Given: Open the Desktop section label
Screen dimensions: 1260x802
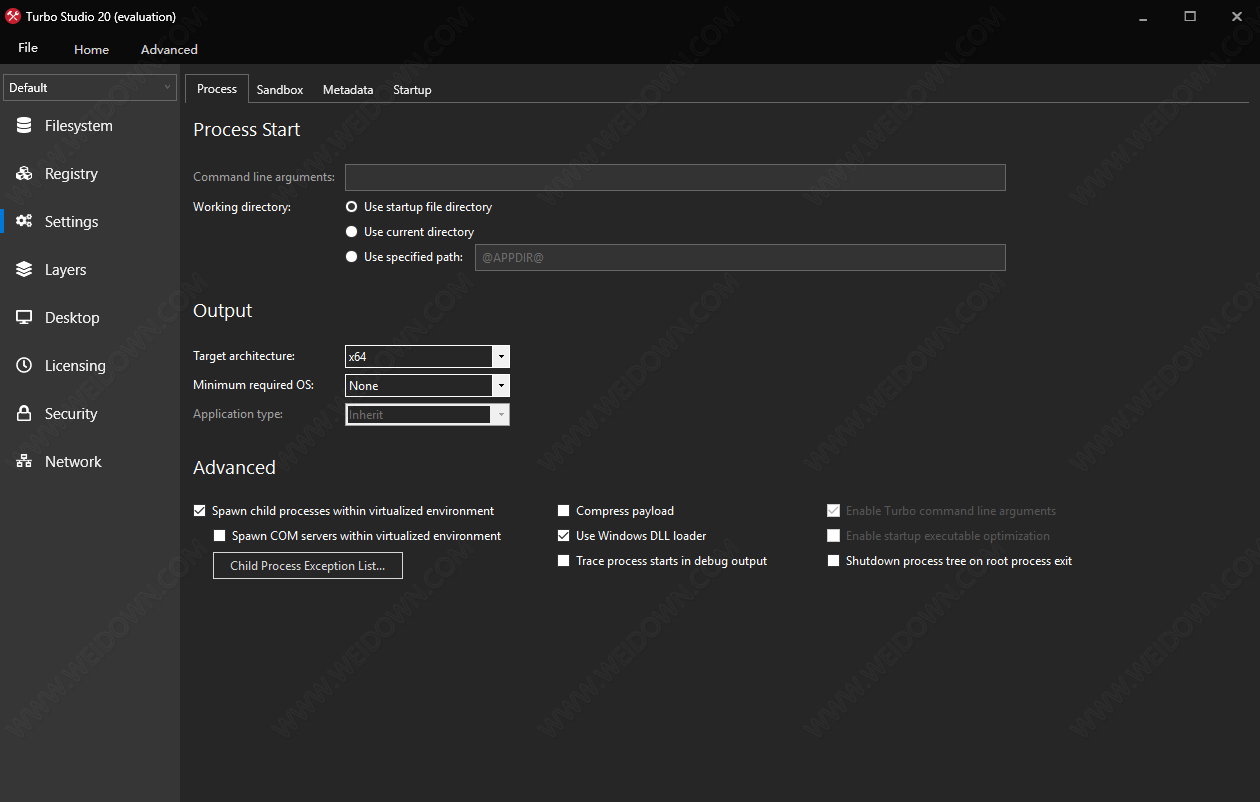Looking at the screenshot, I should [x=72, y=318].
